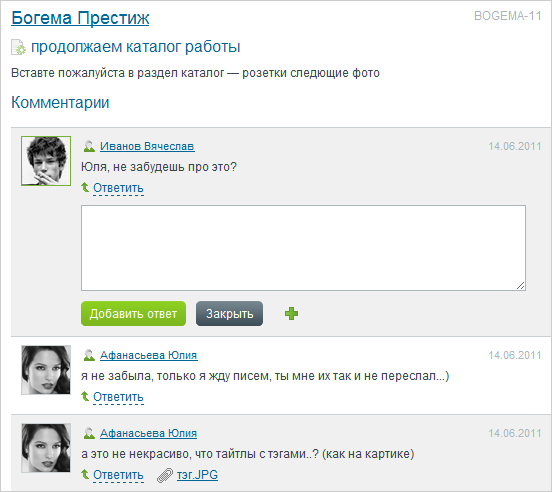
Task: Click the task title продолжаем каталог работы
Action: click(136, 46)
